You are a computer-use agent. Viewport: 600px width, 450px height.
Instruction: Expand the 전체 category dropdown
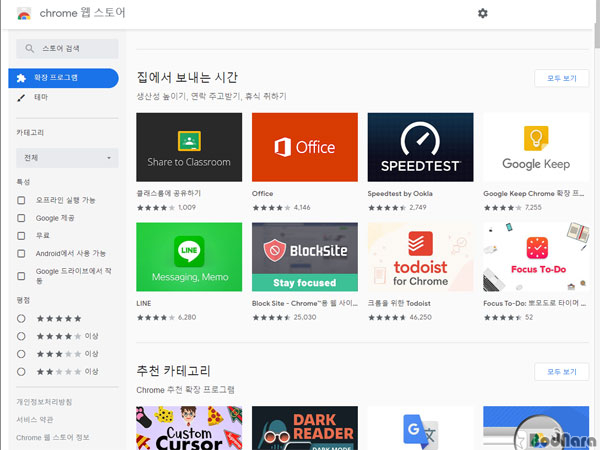pos(67,158)
